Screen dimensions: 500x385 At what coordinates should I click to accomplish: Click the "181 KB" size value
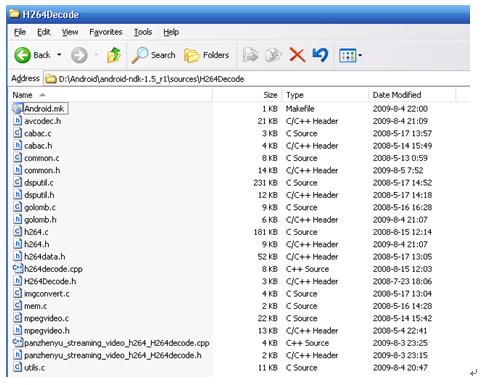point(265,232)
